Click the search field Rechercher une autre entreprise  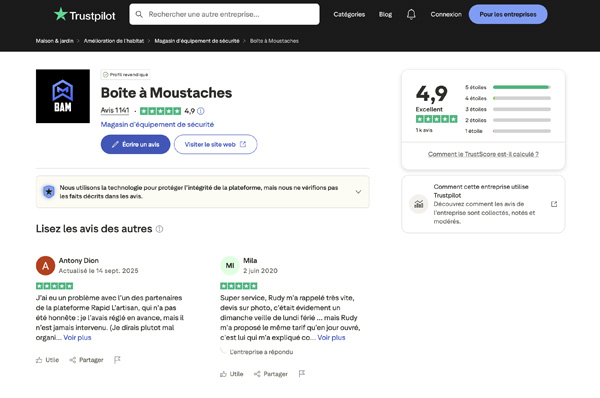[x=224, y=14]
